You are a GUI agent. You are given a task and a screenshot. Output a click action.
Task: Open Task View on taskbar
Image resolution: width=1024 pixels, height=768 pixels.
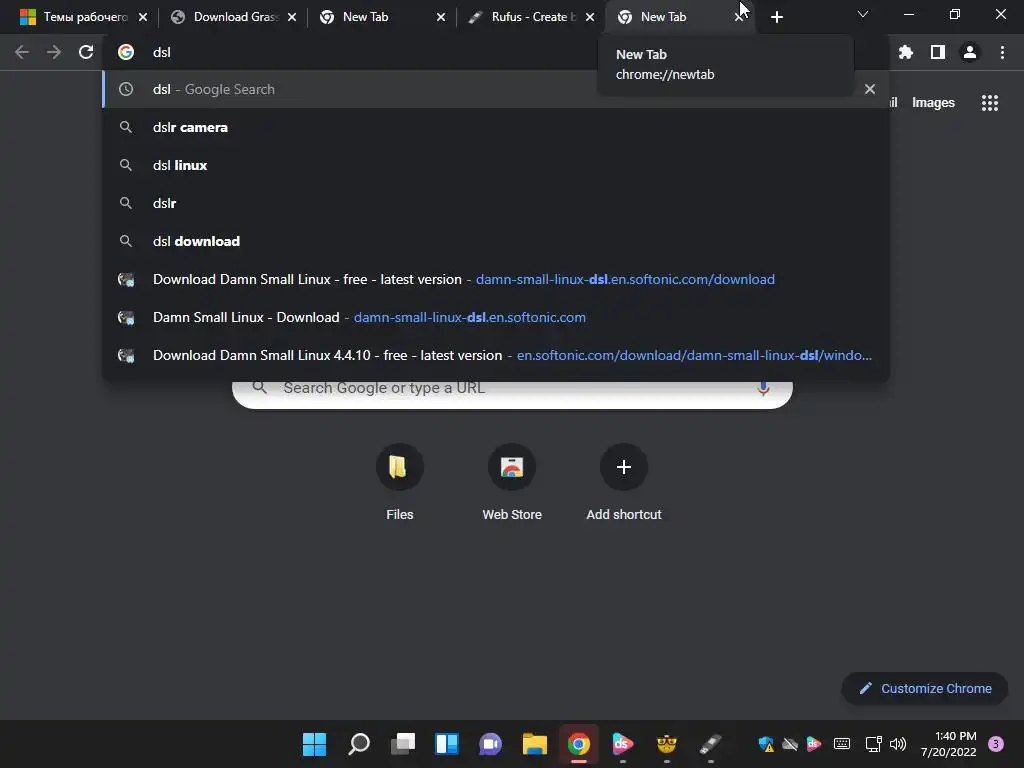point(403,744)
